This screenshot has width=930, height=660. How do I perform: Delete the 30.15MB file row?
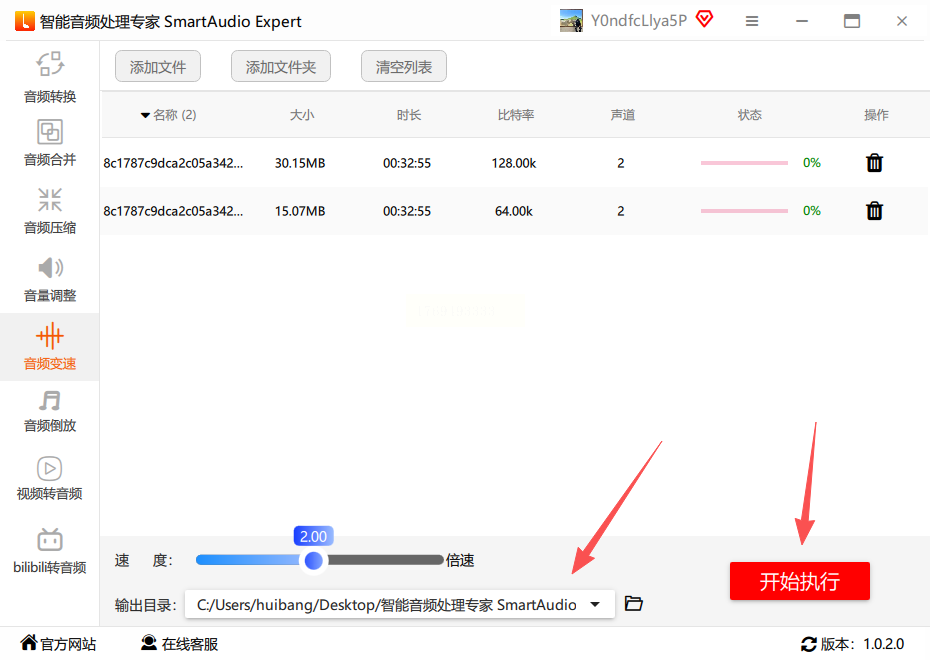(x=874, y=162)
